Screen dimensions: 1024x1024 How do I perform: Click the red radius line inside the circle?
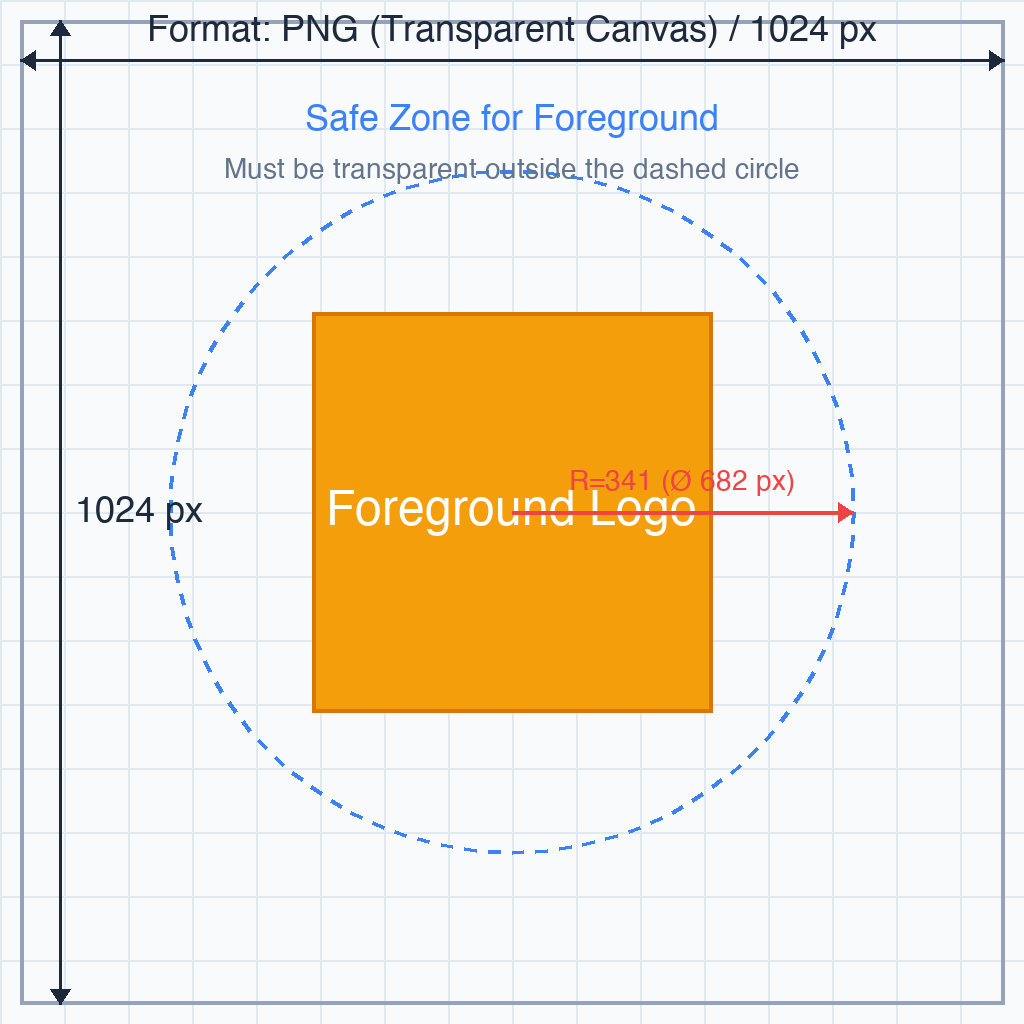pos(675,513)
